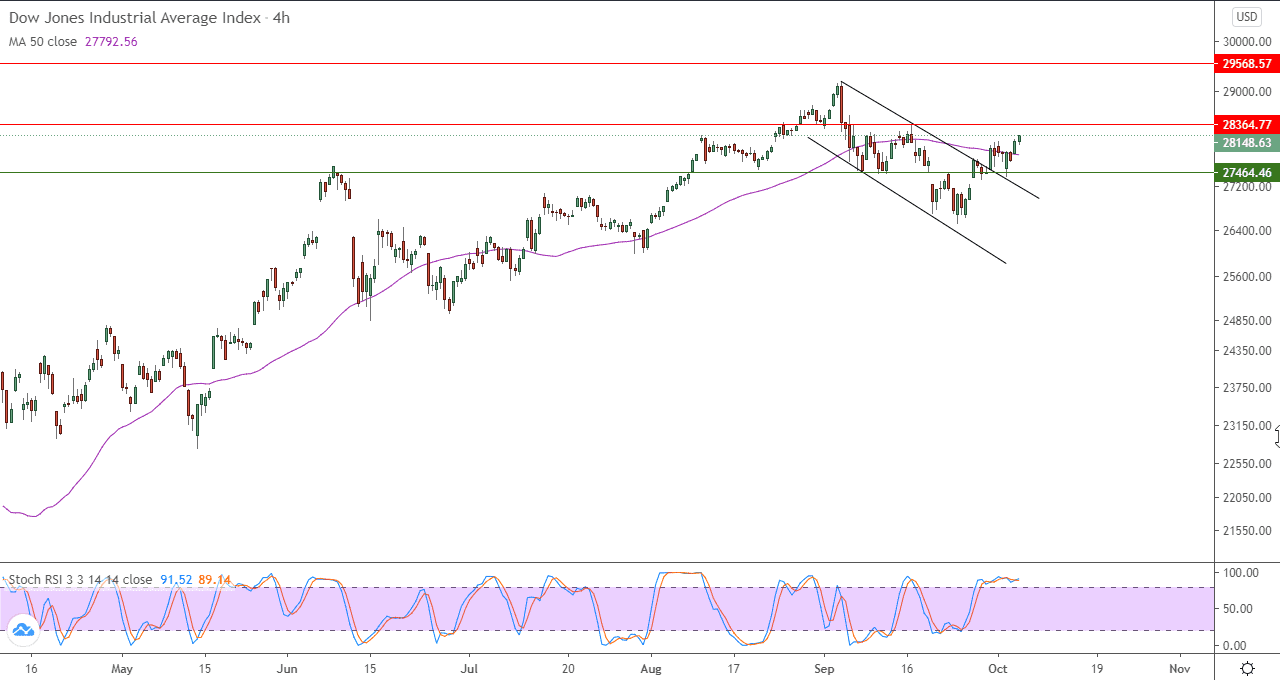
Task: Click the green 27464.46 price label
Action: tap(1246, 172)
